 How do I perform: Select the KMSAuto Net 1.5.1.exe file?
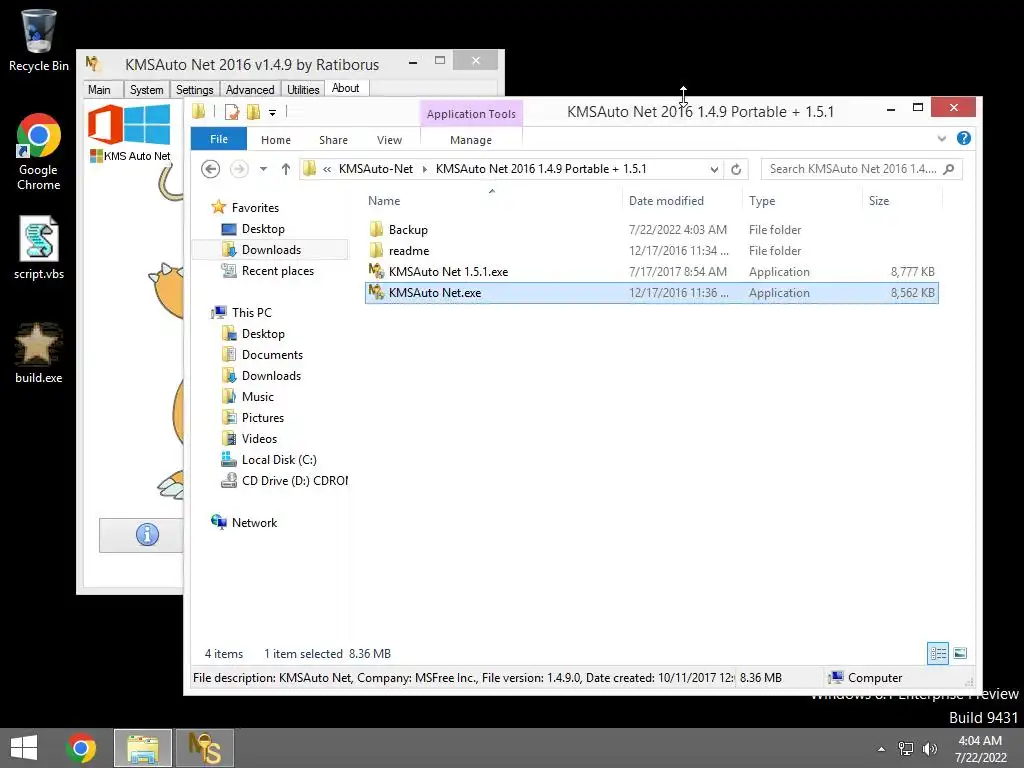click(652, 272)
